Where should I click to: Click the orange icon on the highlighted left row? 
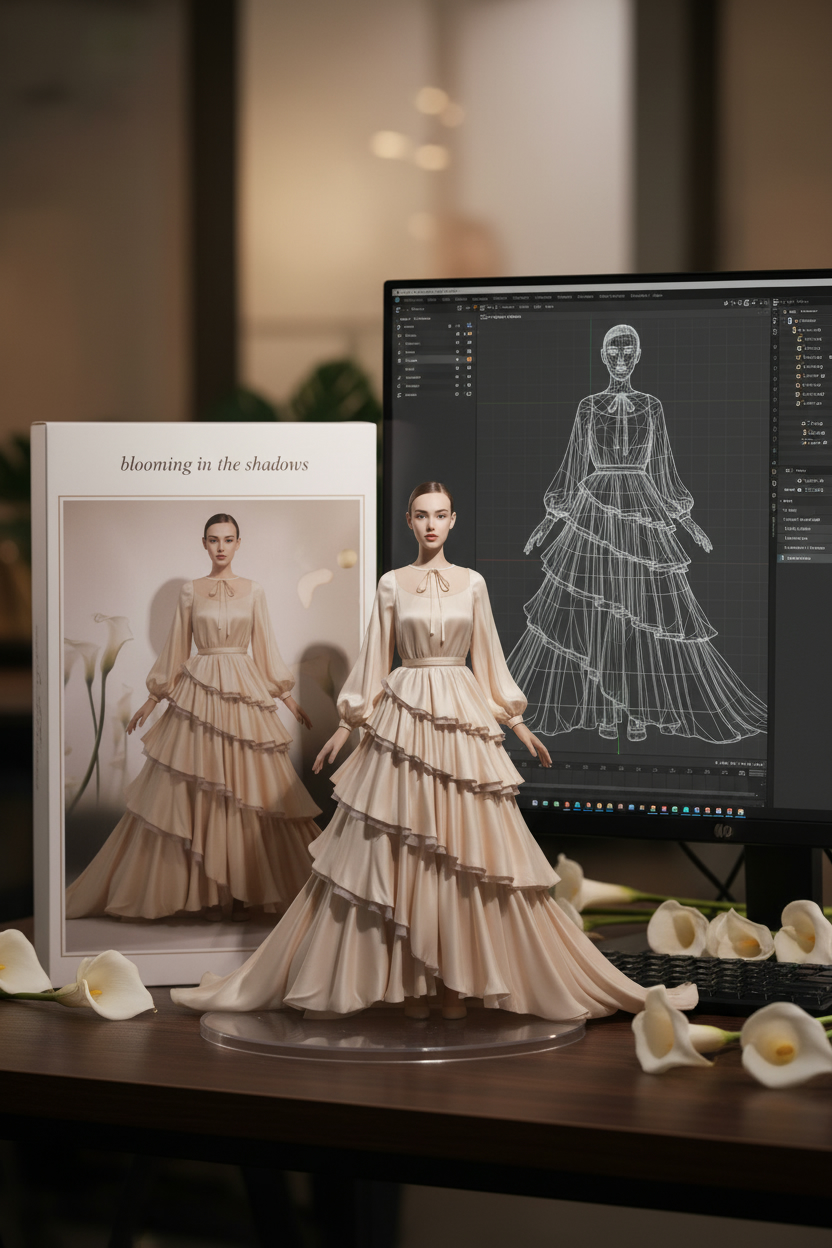coord(469,360)
